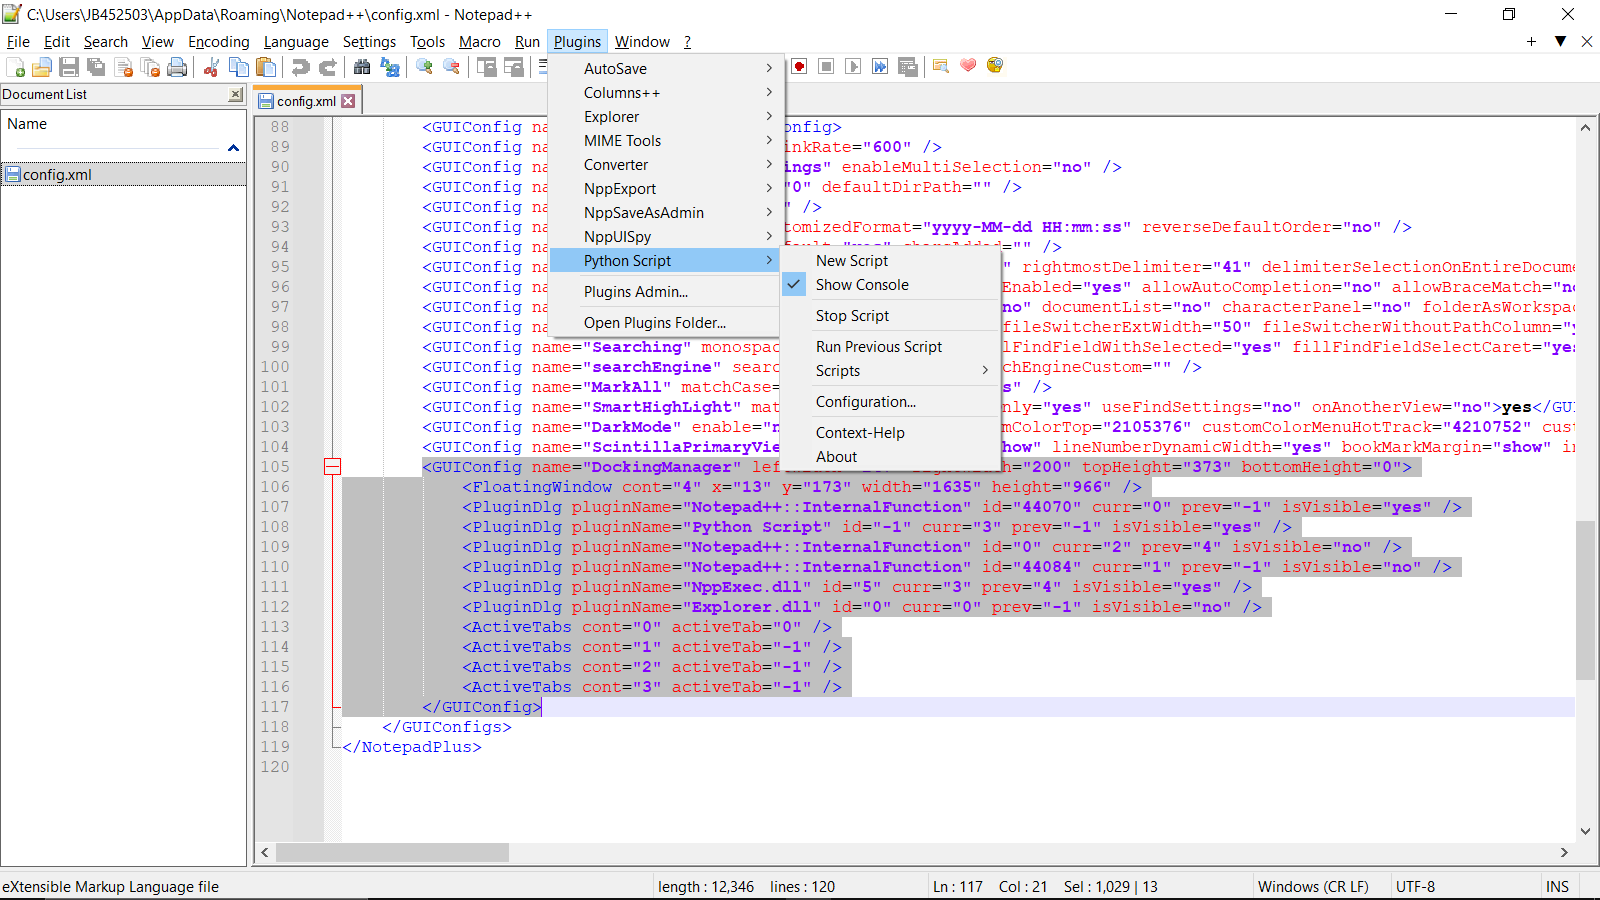Viewport: 1600px width, 900px height.
Task: Choose Stop Script menu entry
Action: click(890, 316)
